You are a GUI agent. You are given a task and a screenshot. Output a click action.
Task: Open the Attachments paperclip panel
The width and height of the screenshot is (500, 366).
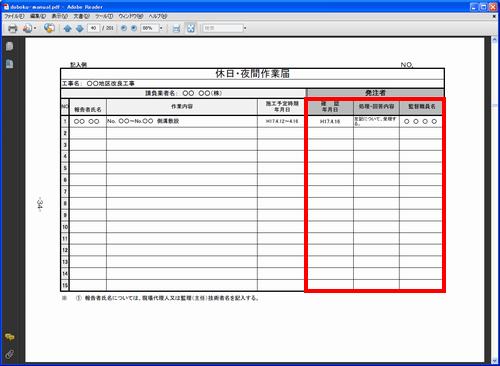10,354
